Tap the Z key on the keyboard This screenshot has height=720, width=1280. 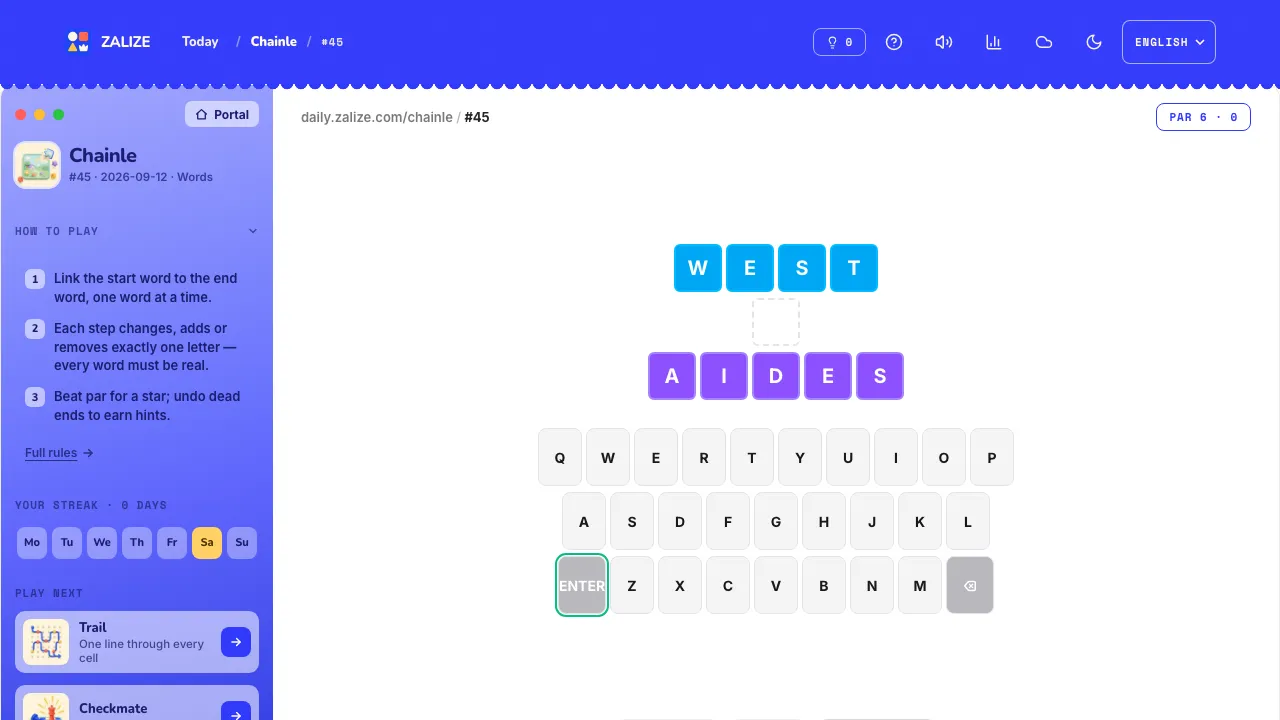[632, 585]
